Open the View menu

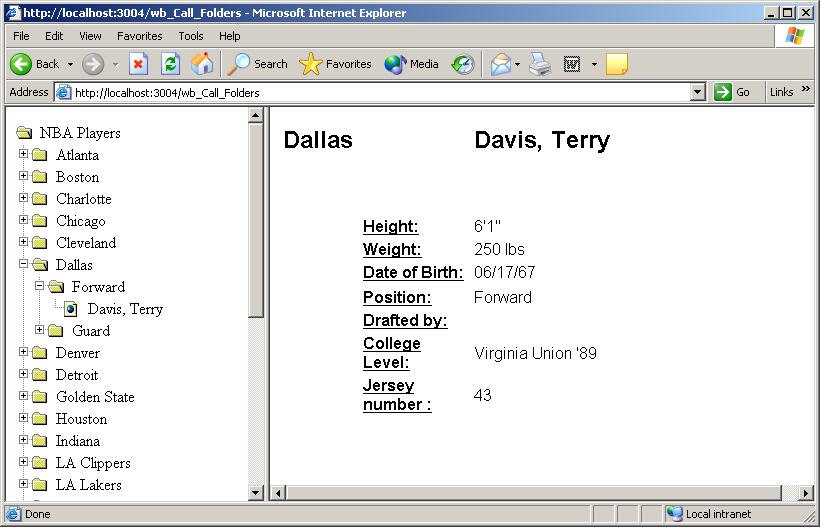(x=90, y=36)
